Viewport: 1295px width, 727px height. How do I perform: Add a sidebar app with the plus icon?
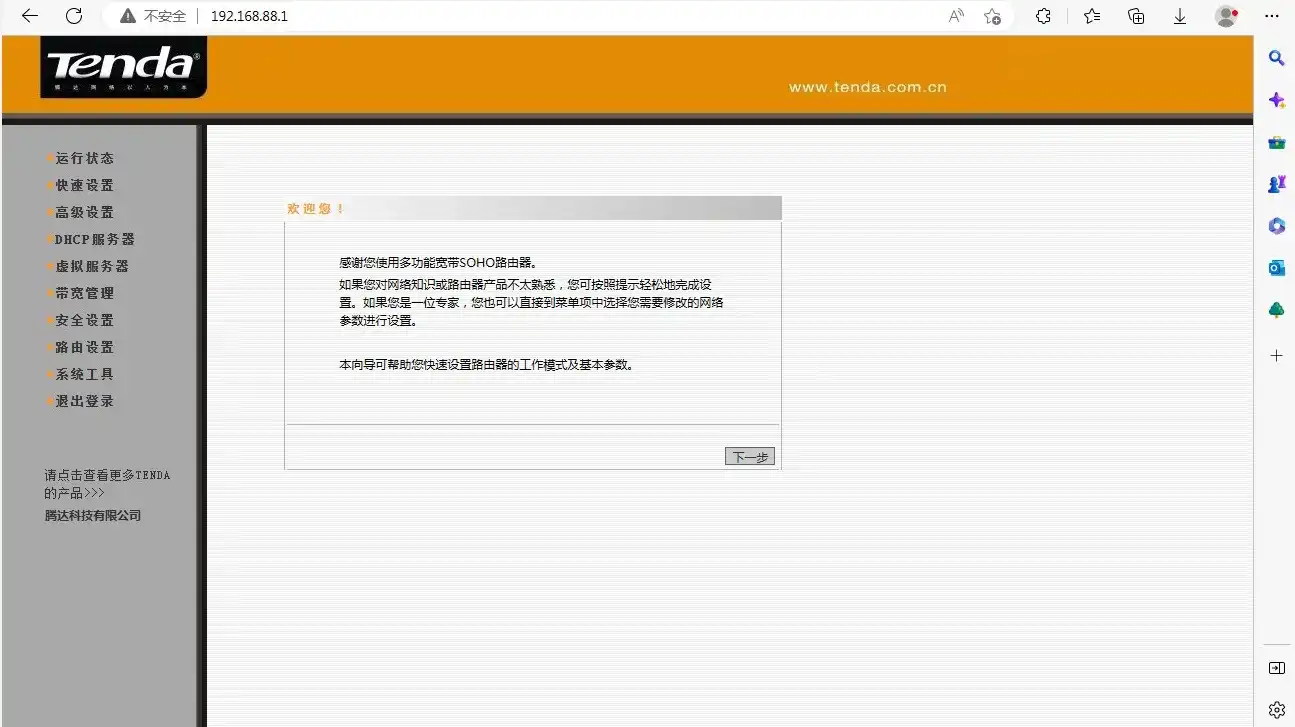tap(1277, 355)
